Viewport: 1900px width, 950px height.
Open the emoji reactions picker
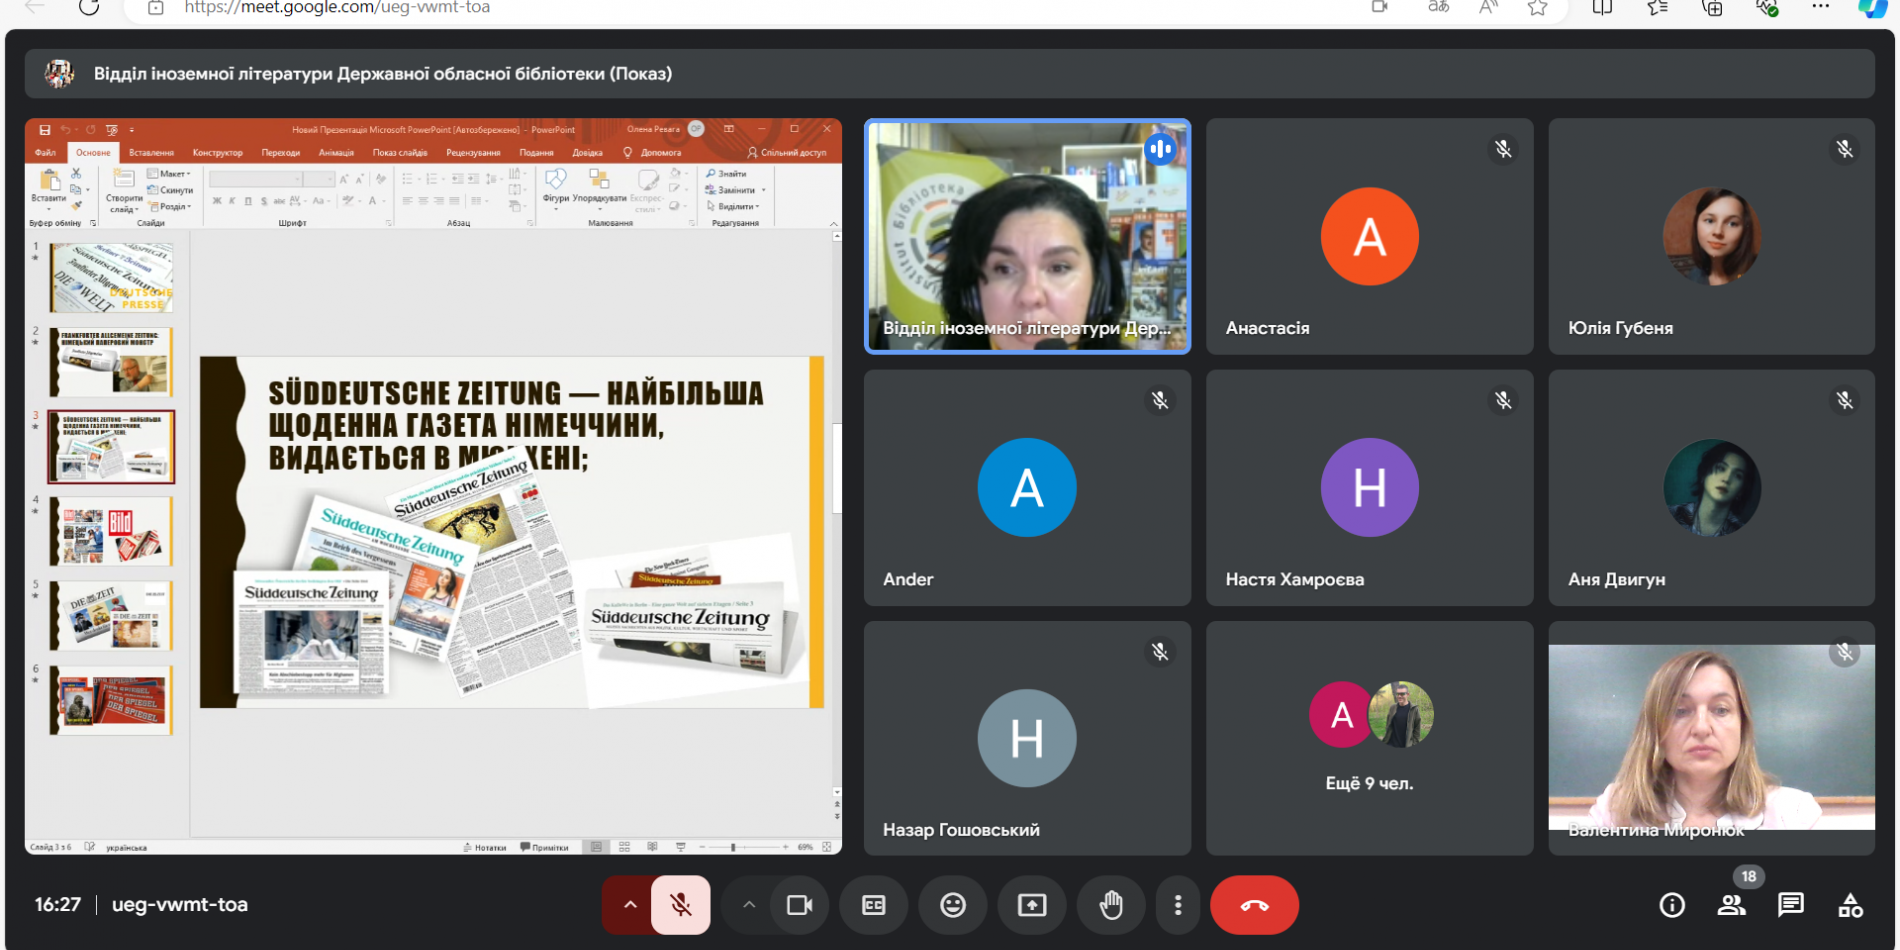tap(953, 905)
